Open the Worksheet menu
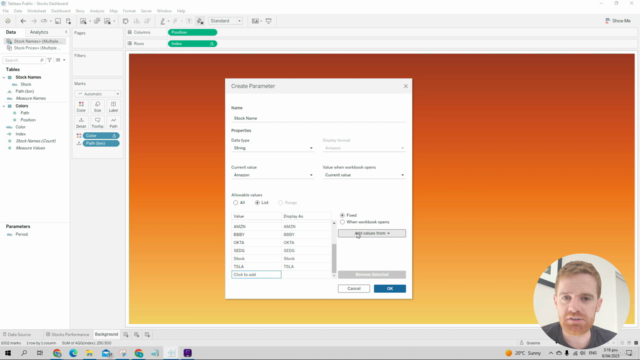The height and width of the screenshot is (360, 640). (x=36, y=11)
